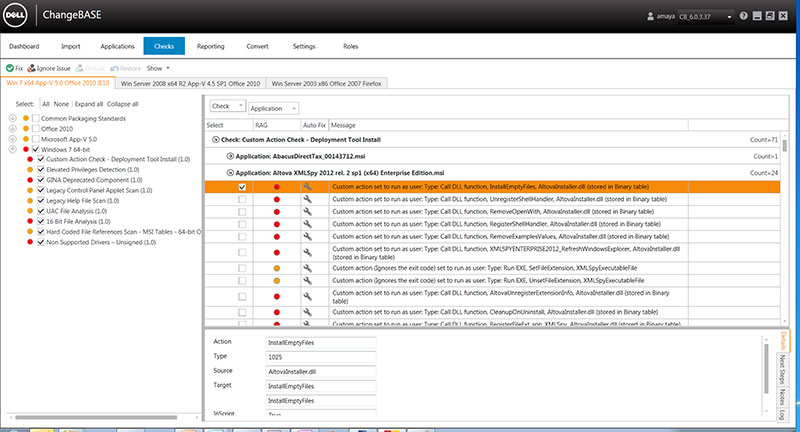Expand the Common Packaging Standards node
Image resolution: width=800 pixels, height=432 pixels.
13,118
